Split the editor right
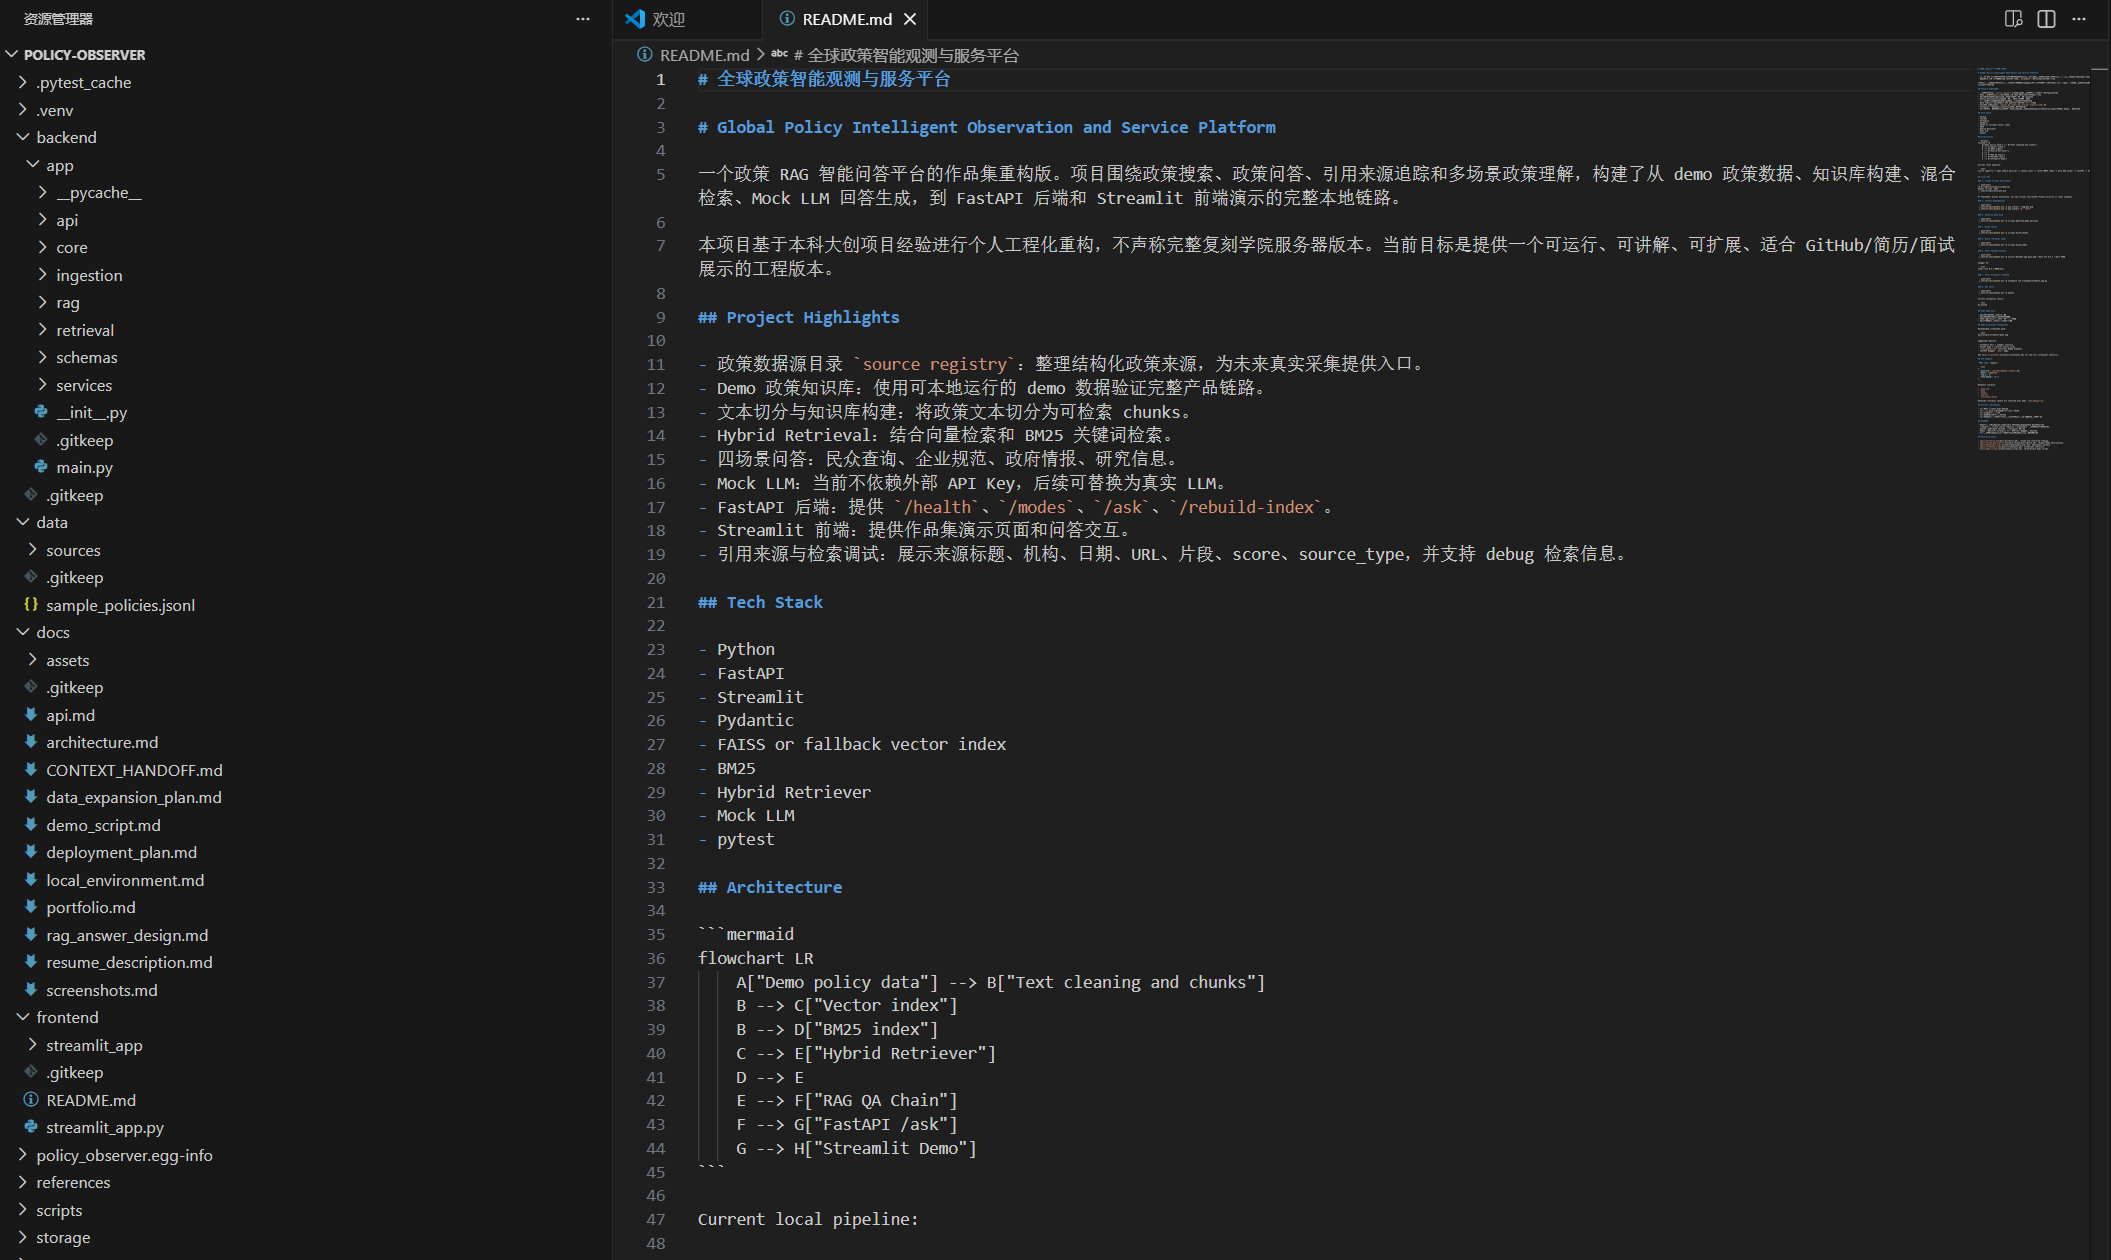Viewport: 2111px width, 1260px height. click(x=2046, y=19)
